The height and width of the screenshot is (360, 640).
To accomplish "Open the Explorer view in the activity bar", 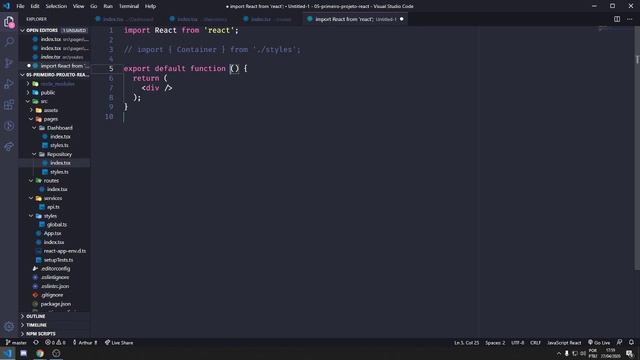I will pyautogui.click(x=9, y=22).
